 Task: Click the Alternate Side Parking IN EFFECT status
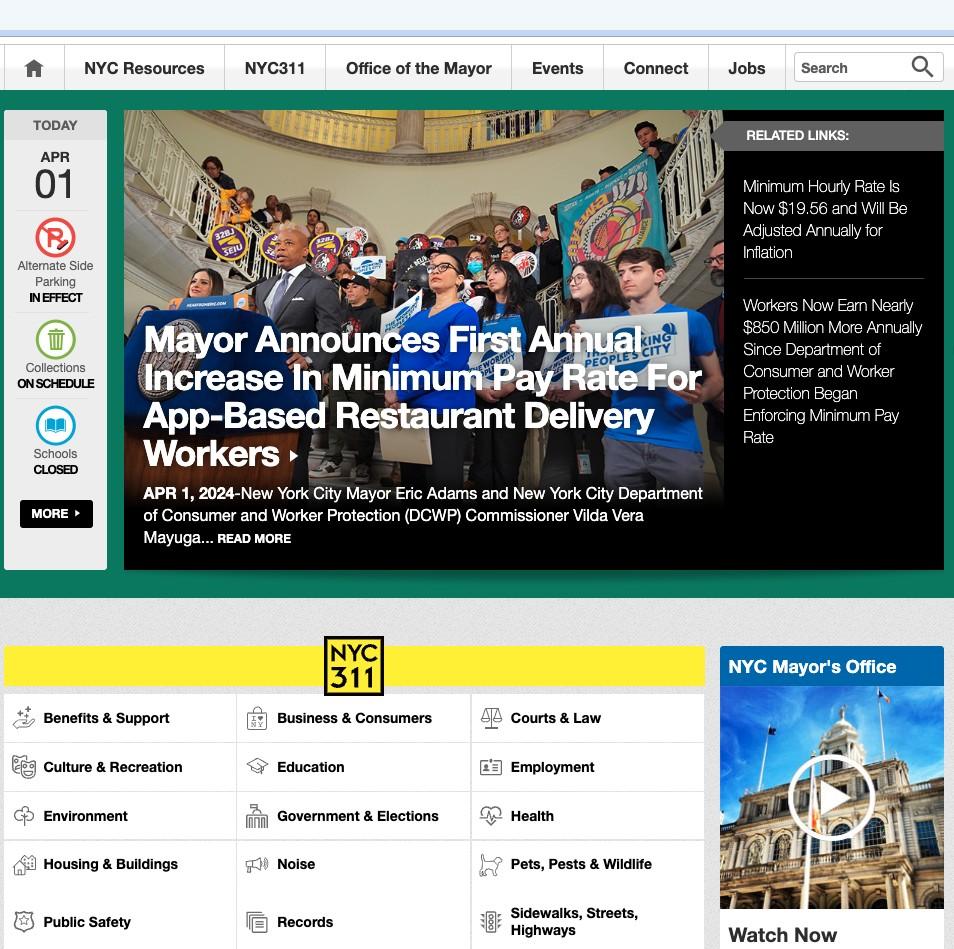click(55, 297)
